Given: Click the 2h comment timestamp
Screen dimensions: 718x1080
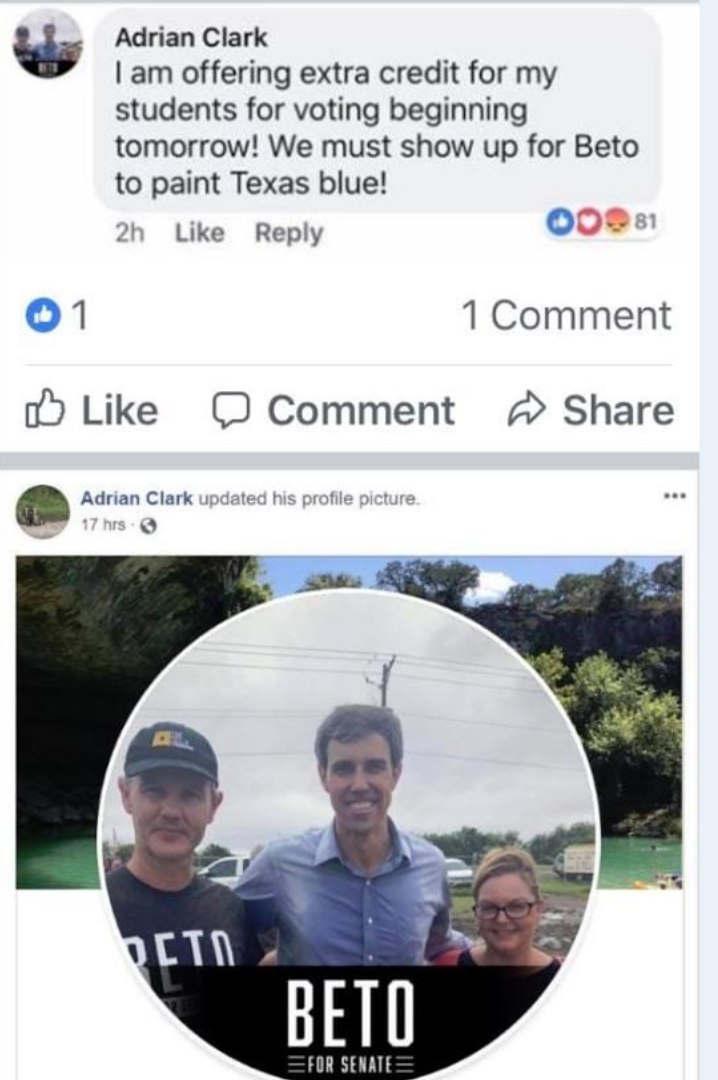Looking at the screenshot, I should (x=130, y=233).
